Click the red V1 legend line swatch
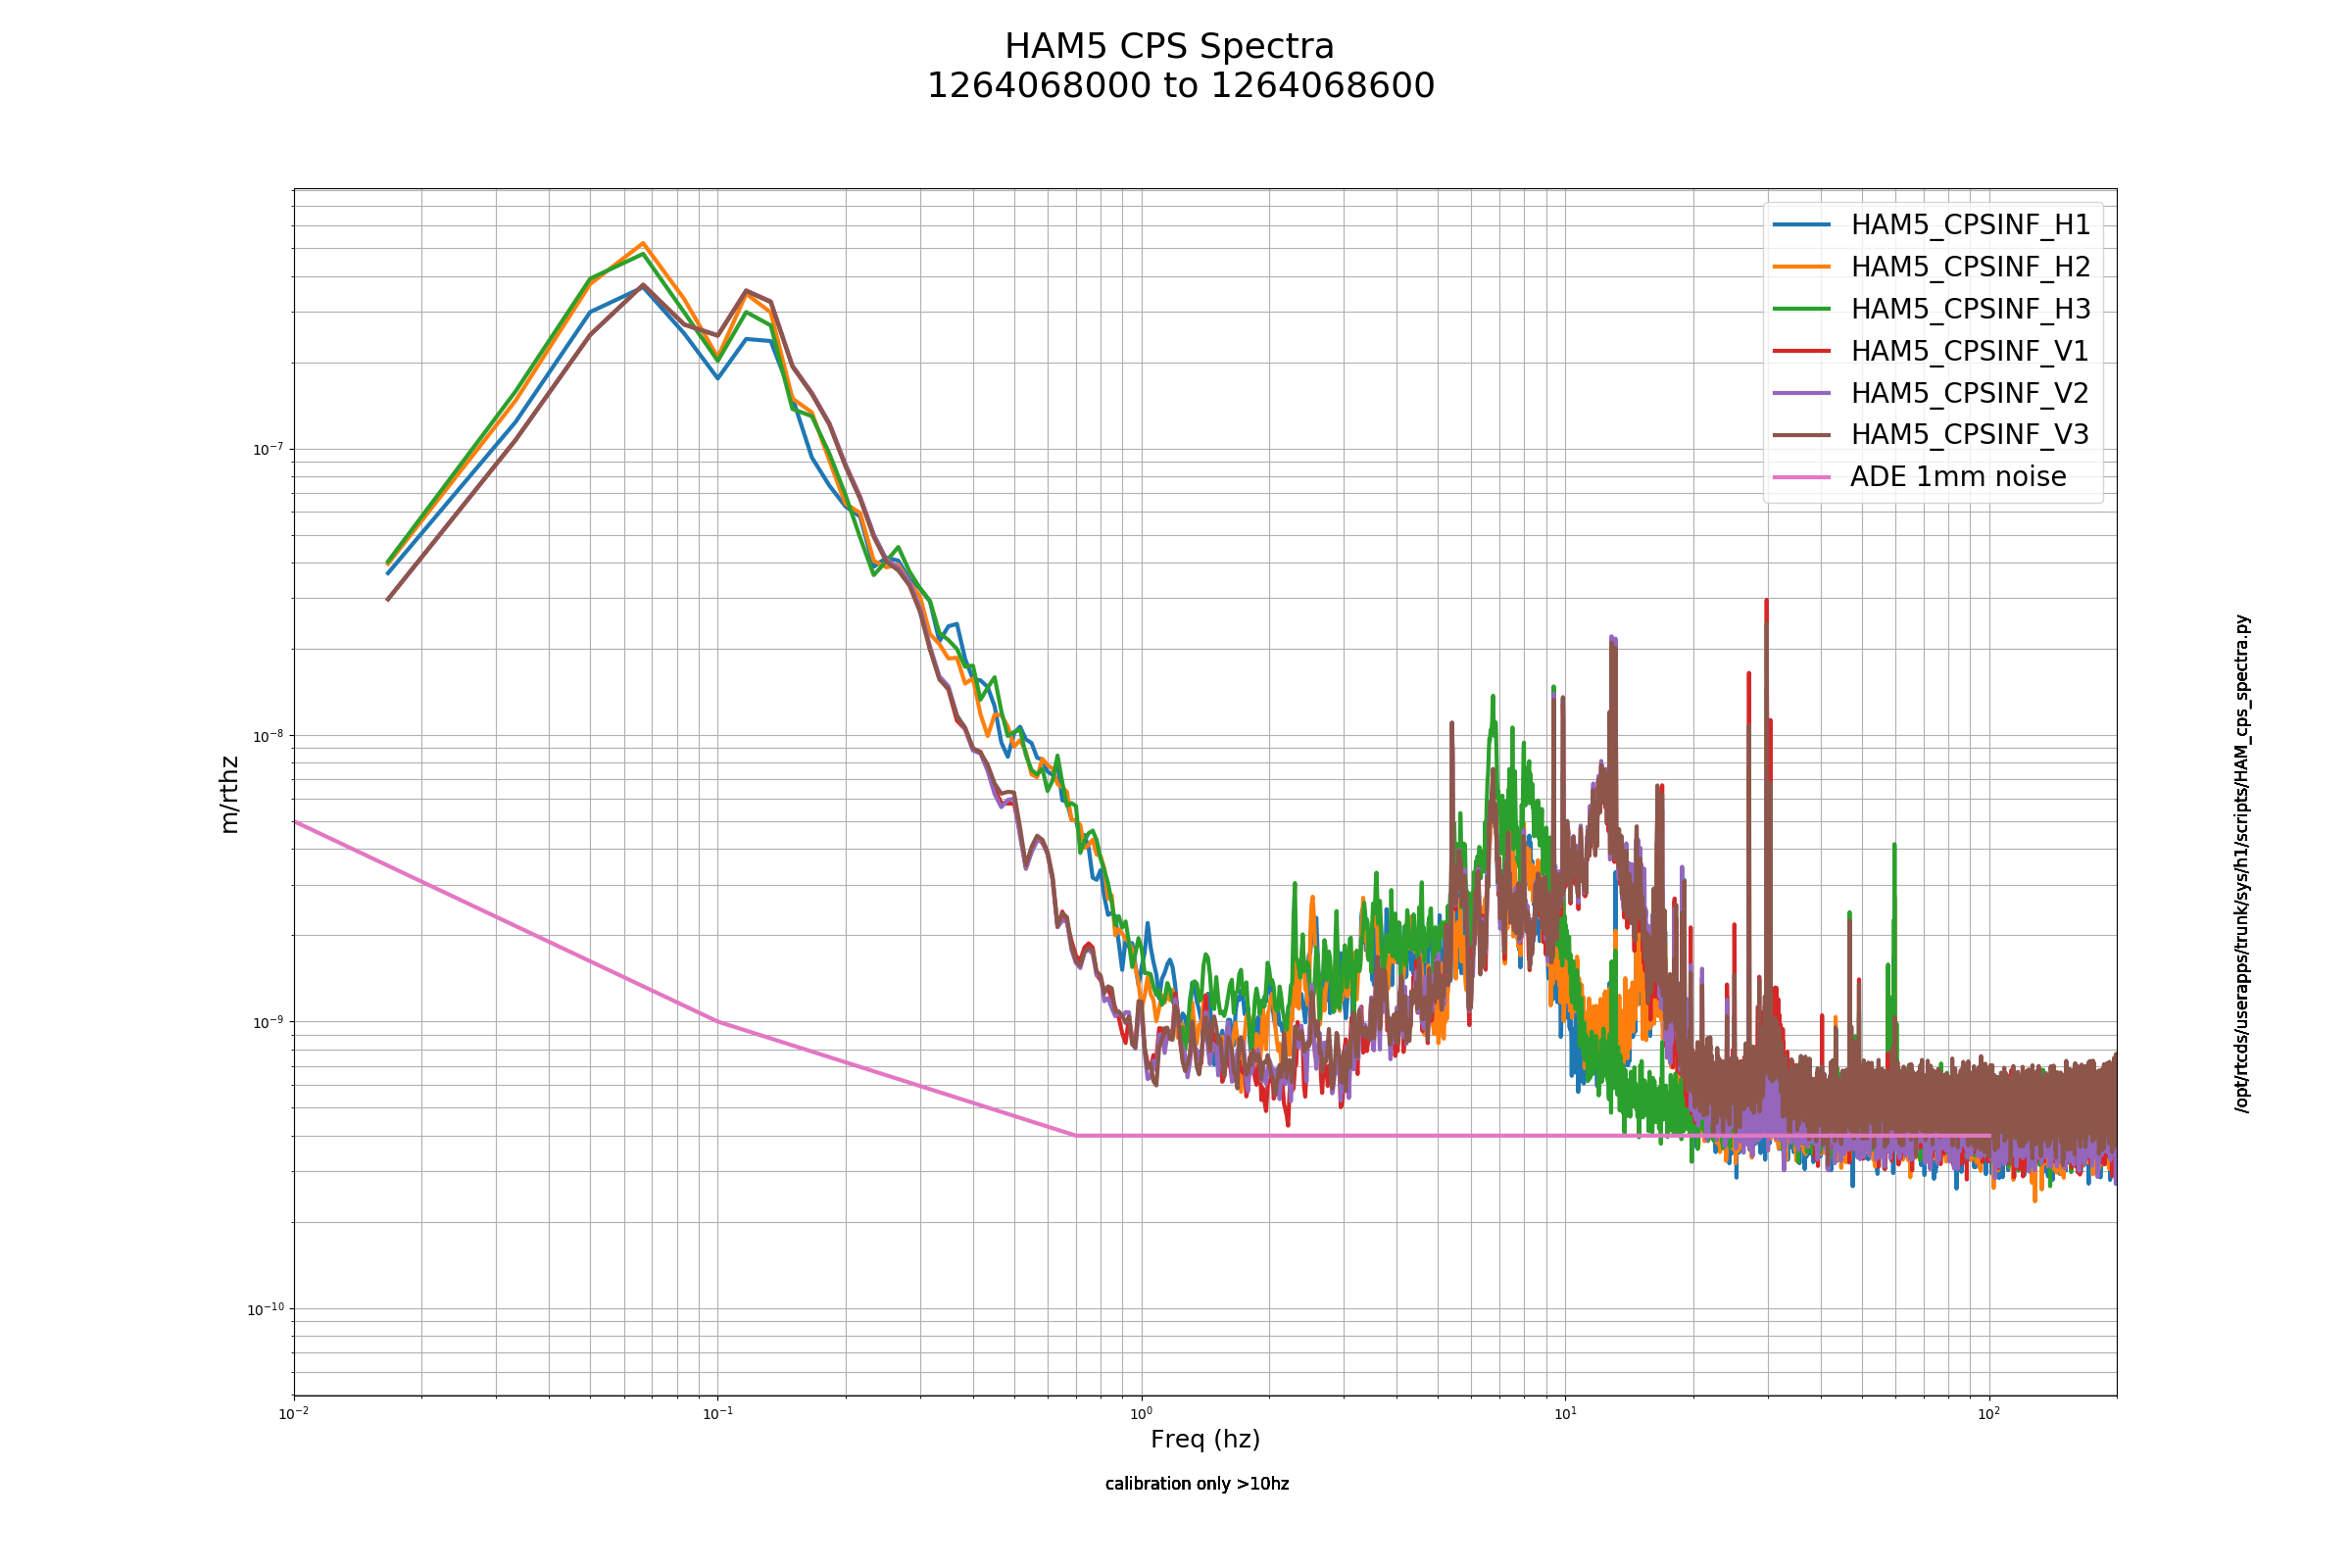 pyautogui.click(x=1802, y=351)
